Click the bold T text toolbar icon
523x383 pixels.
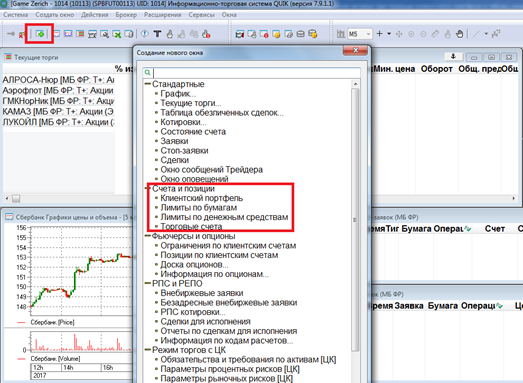(x=157, y=34)
